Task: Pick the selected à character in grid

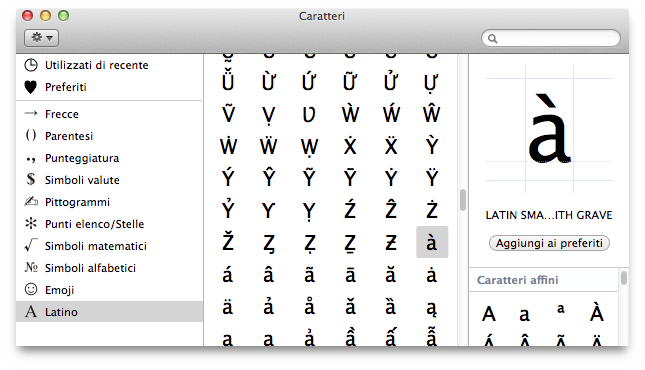Action: pyautogui.click(x=432, y=242)
